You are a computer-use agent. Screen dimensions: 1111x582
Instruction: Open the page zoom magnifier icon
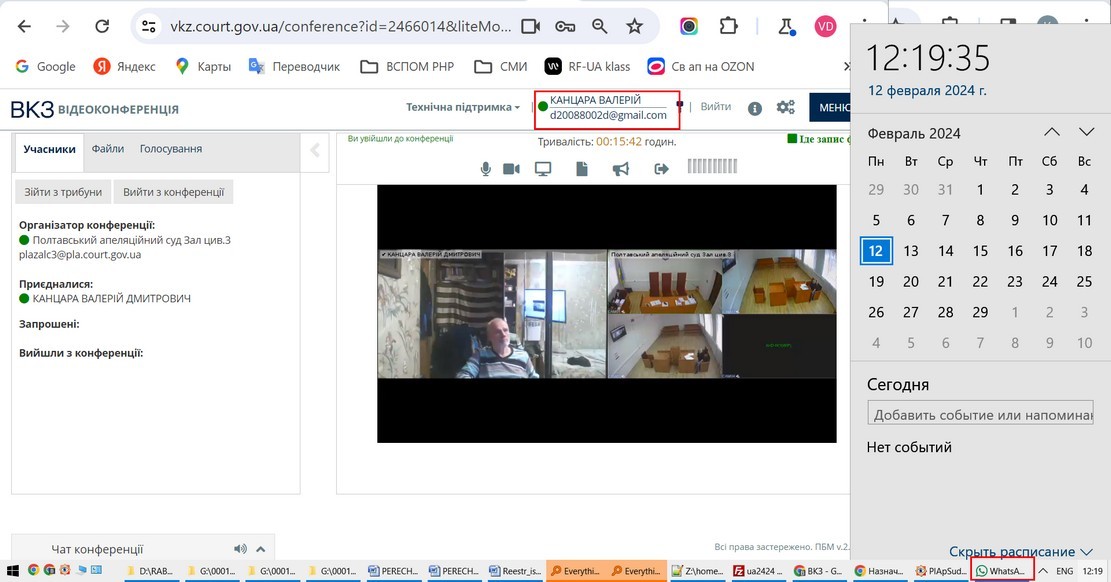tap(599, 26)
